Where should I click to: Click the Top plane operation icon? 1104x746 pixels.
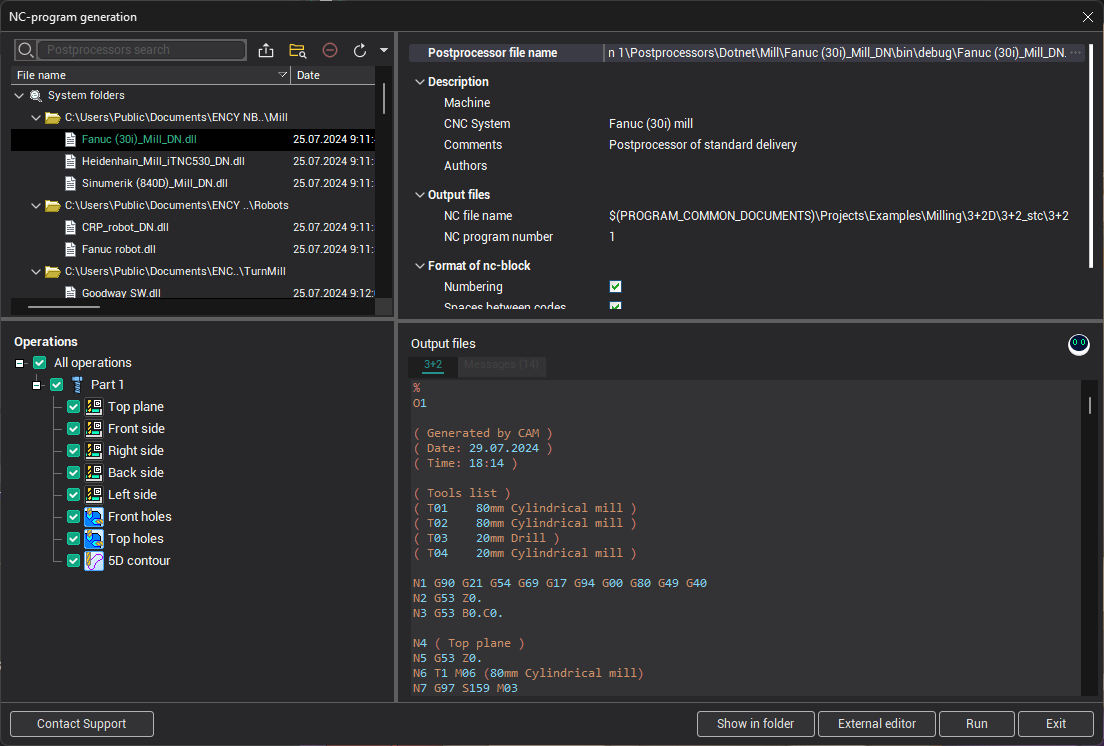(x=95, y=407)
